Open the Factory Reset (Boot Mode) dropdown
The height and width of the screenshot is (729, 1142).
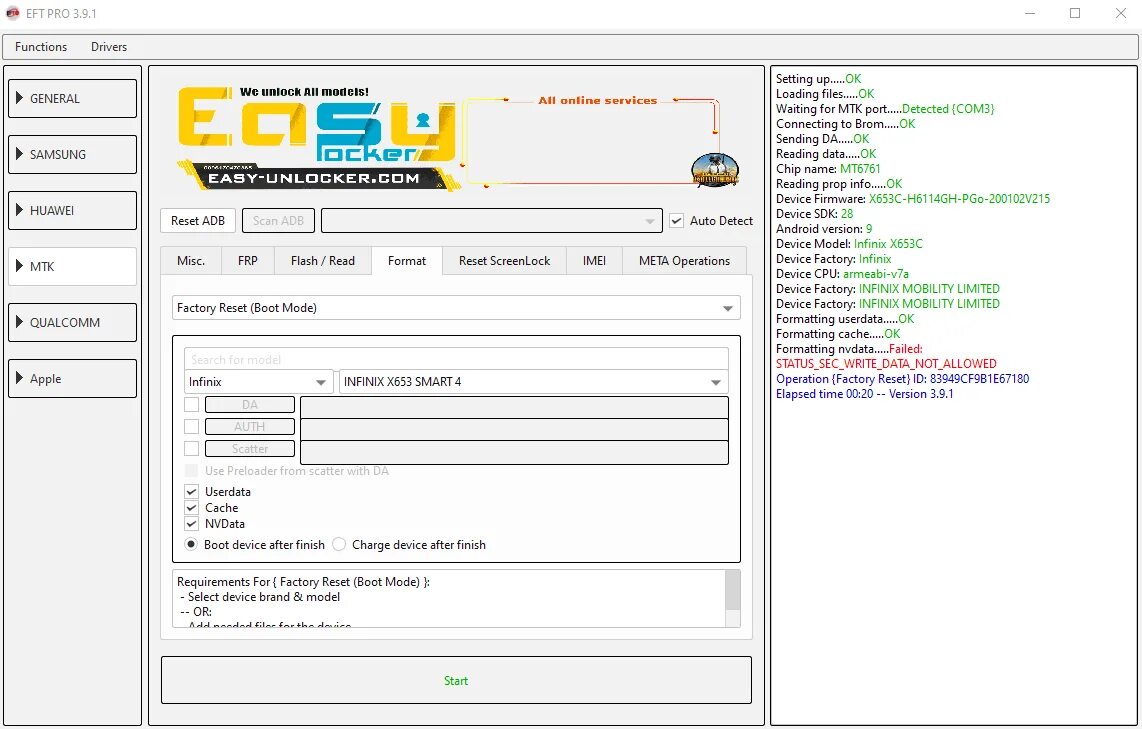(x=456, y=307)
